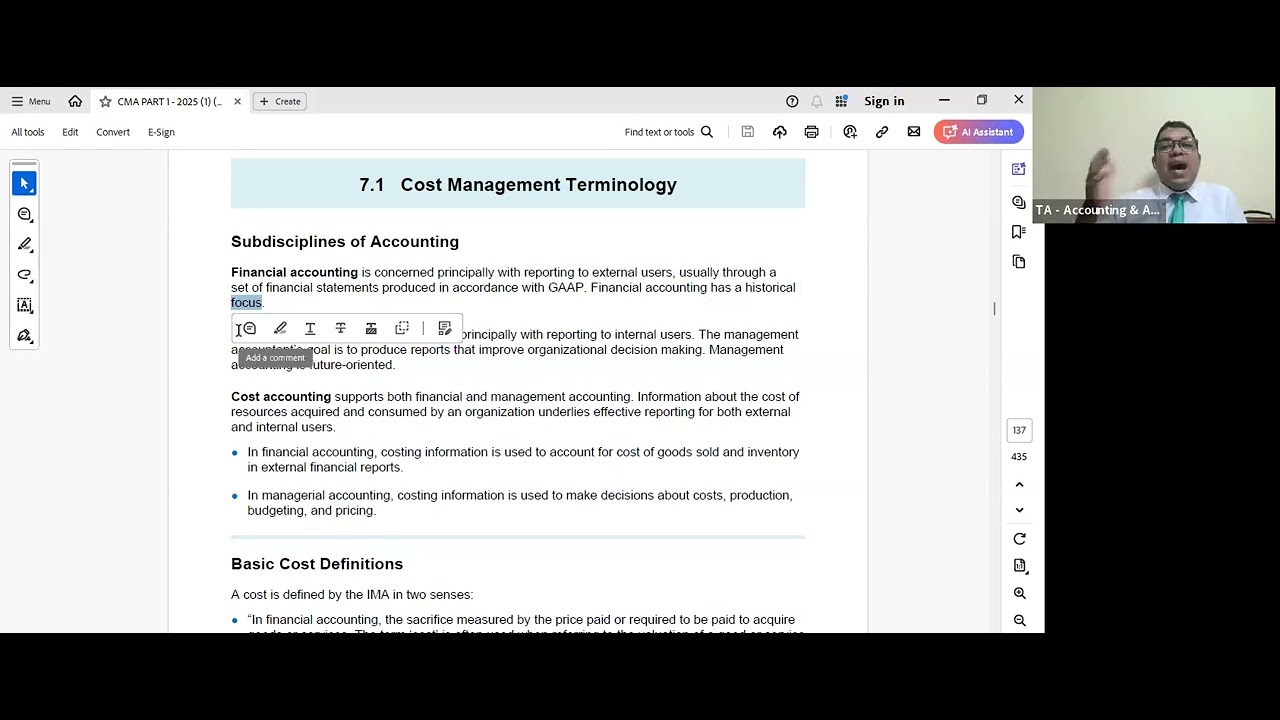The width and height of the screenshot is (1280, 720).
Task: Open the E-Sign menu item
Action: (x=161, y=132)
